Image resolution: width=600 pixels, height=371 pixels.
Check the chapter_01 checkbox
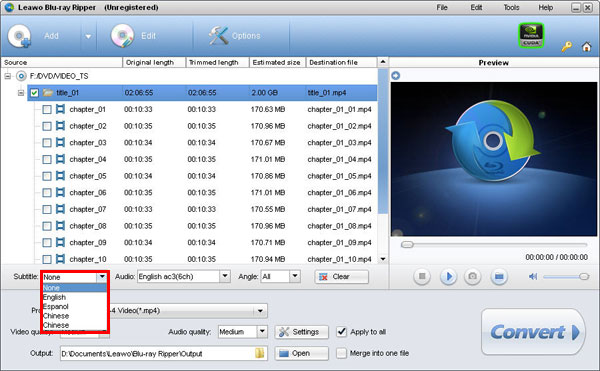click(x=47, y=110)
